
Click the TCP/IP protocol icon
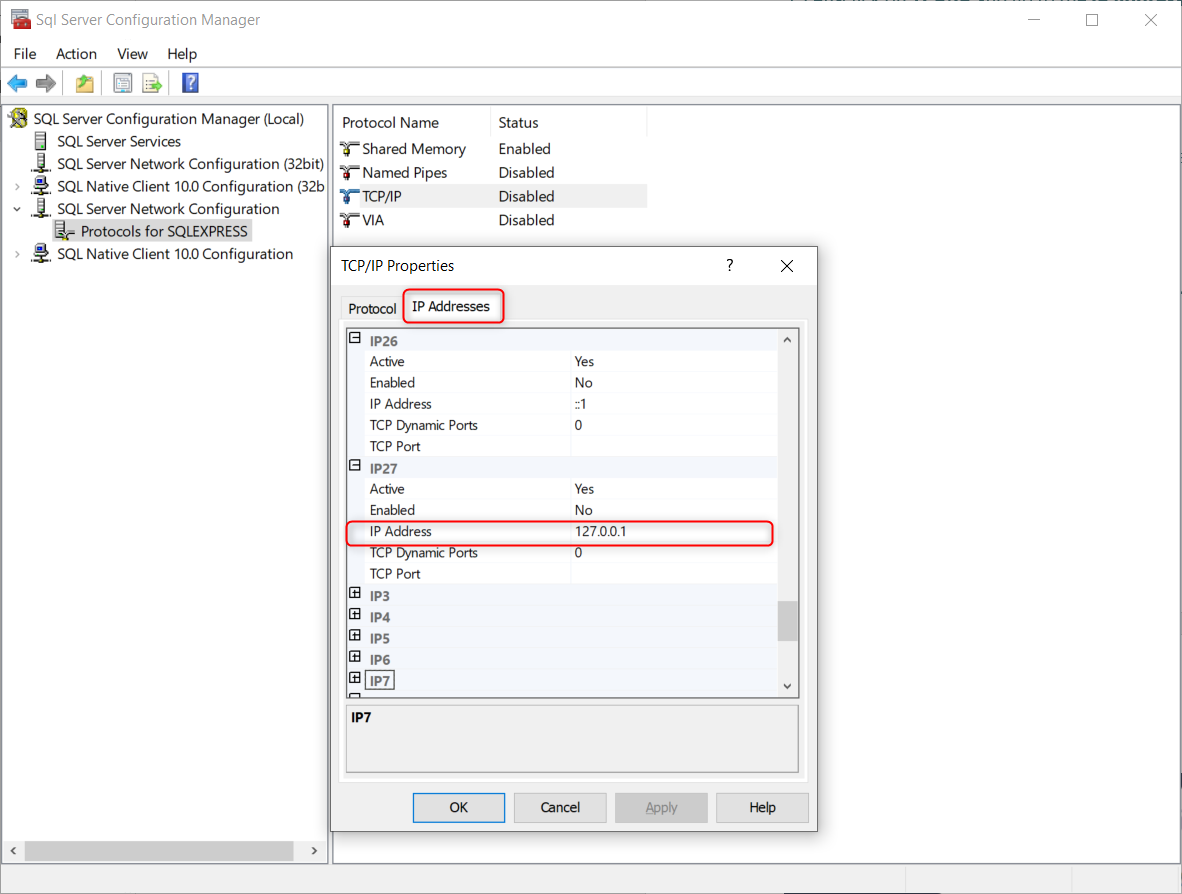349,196
